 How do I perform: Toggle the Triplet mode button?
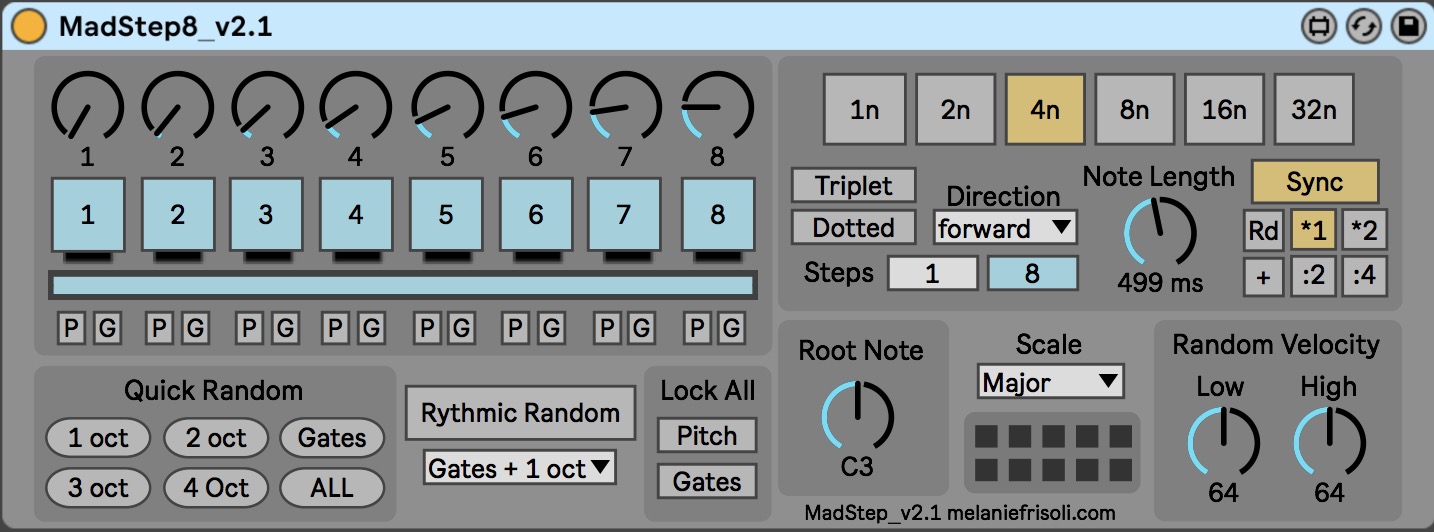(853, 185)
